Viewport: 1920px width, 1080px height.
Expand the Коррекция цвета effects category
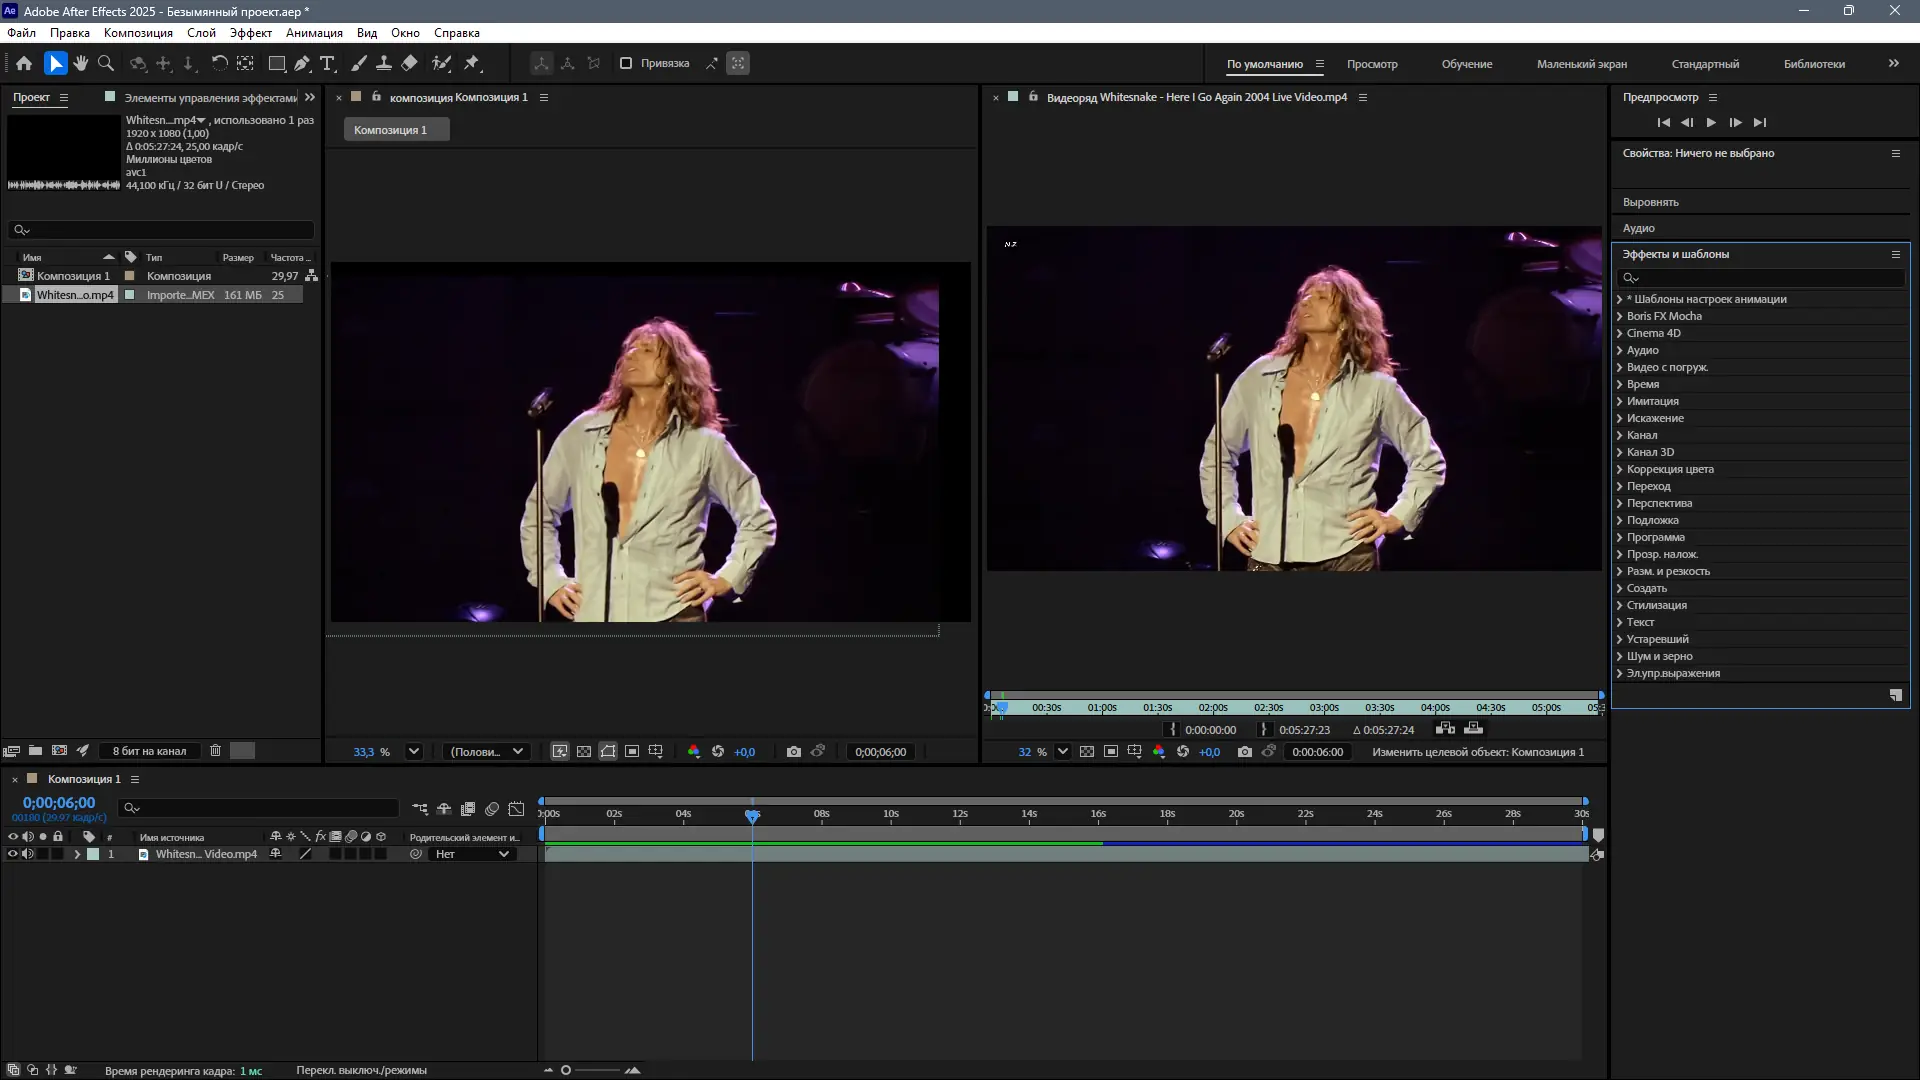click(x=1620, y=469)
